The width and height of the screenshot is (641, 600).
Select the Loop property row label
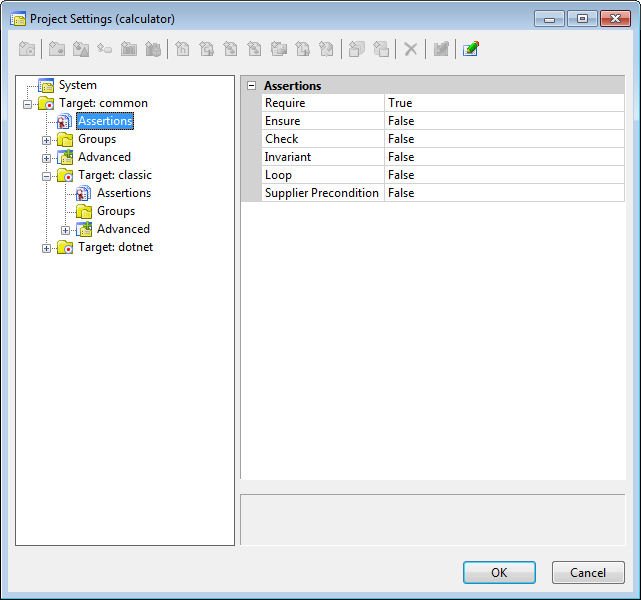tap(278, 175)
